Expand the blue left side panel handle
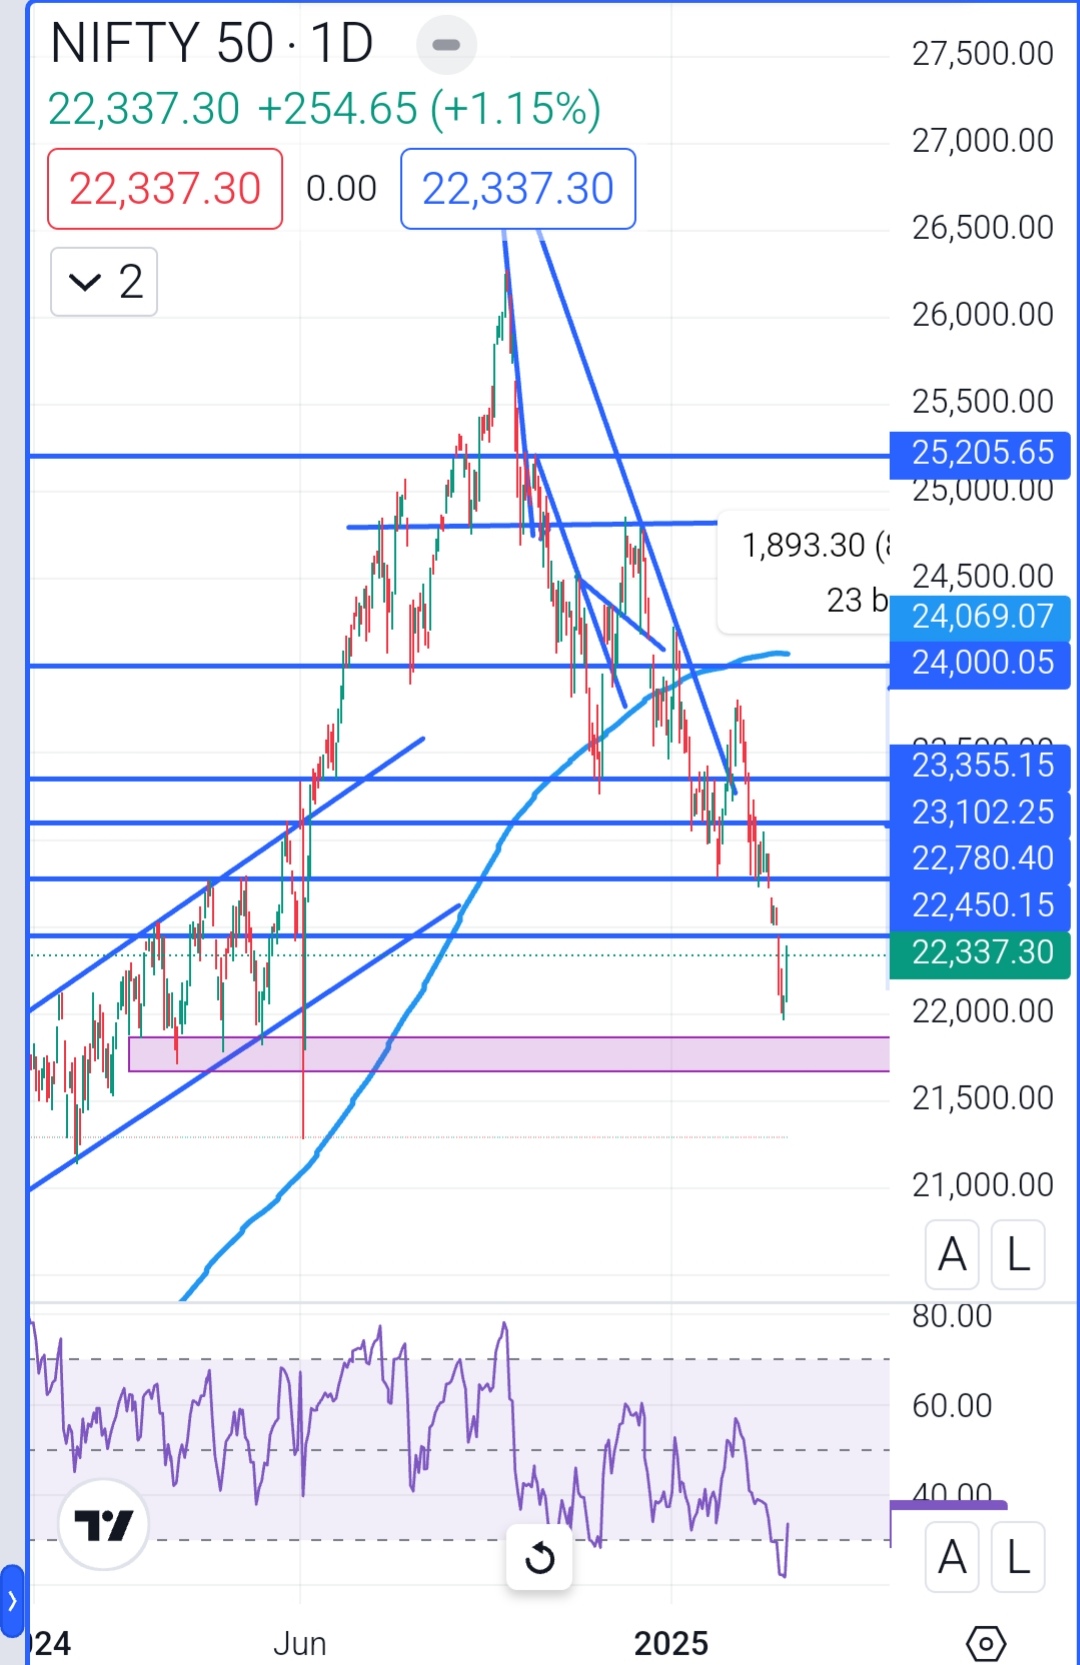The height and width of the screenshot is (1665, 1080). click(x=12, y=1601)
